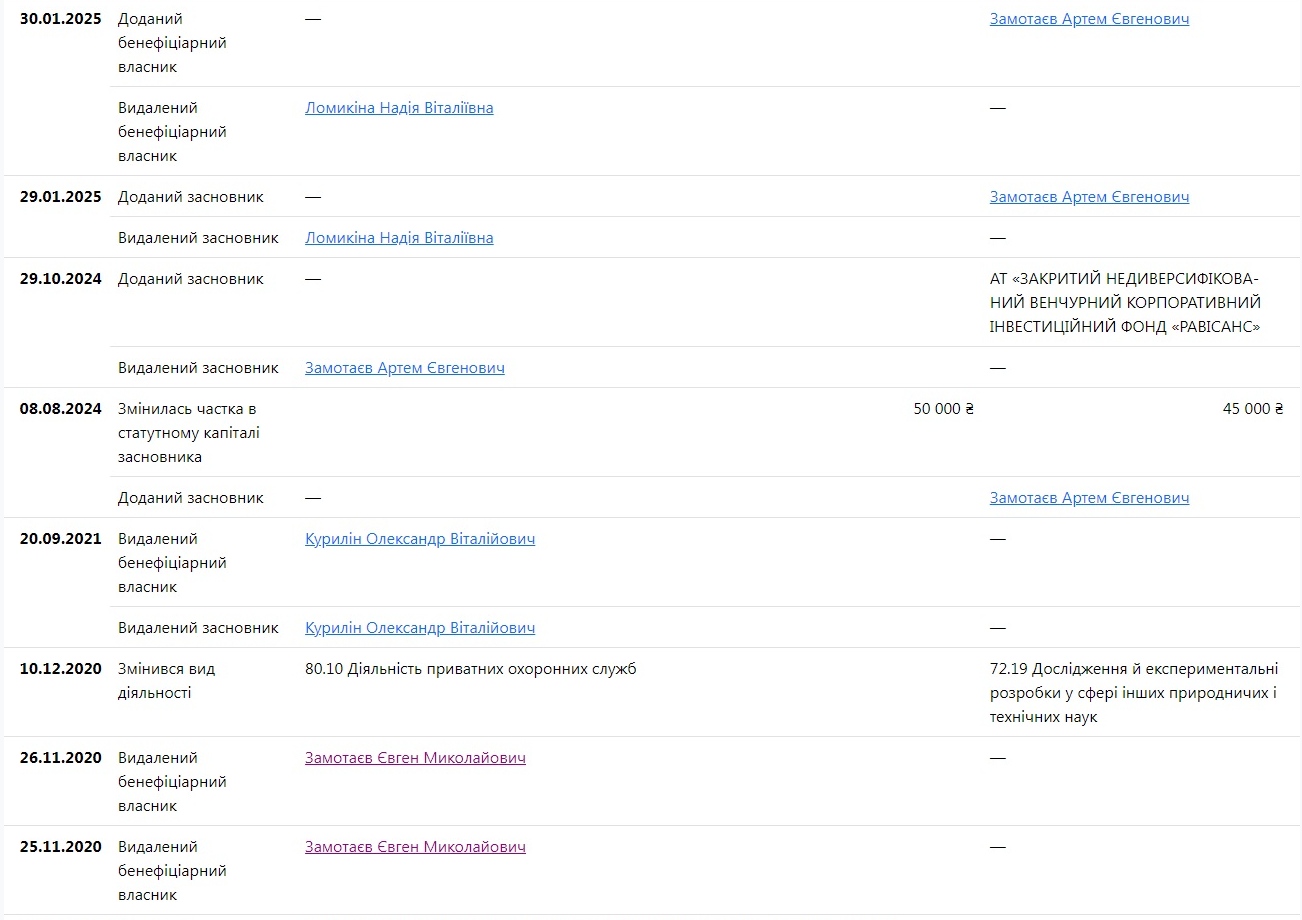Viewport: 1302px width, 920px height.
Task: Click the 20.09.2021 date cell
Action: pos(60,539)
